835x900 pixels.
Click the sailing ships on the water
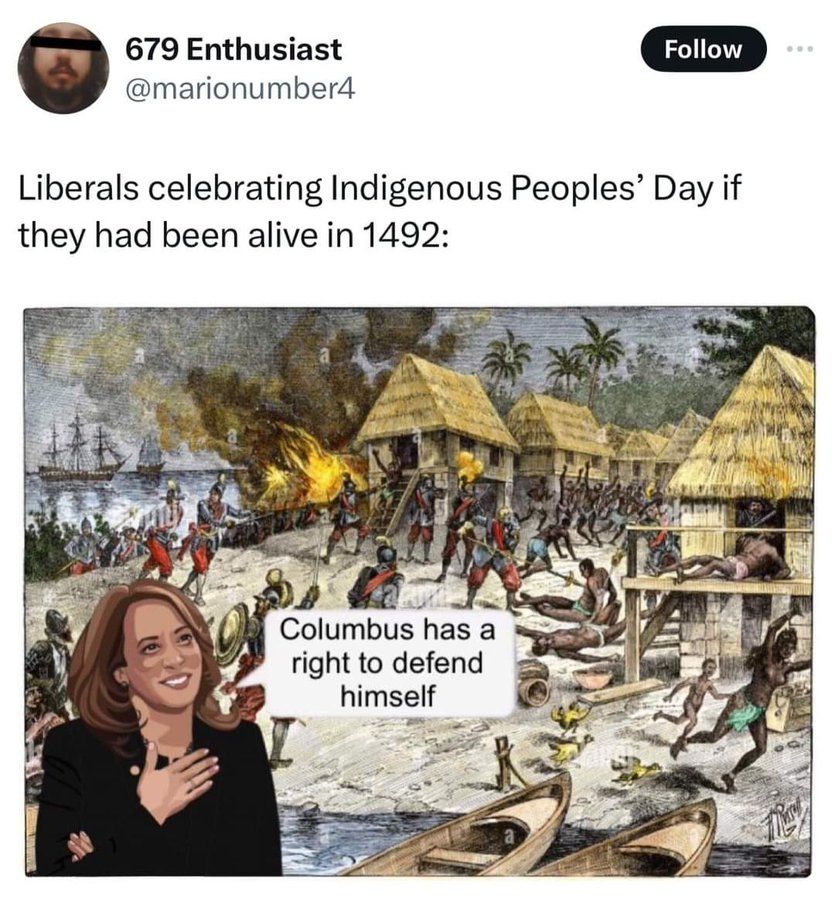pyautogui.click(x=100, y=451)
